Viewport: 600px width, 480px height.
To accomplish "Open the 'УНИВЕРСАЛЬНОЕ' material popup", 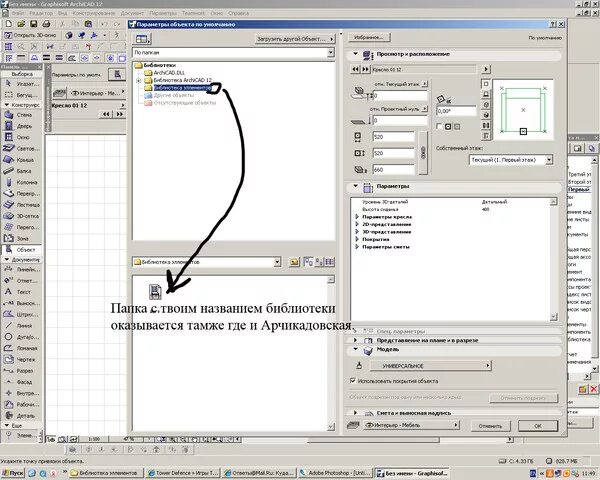I will (x=430, y=366).
